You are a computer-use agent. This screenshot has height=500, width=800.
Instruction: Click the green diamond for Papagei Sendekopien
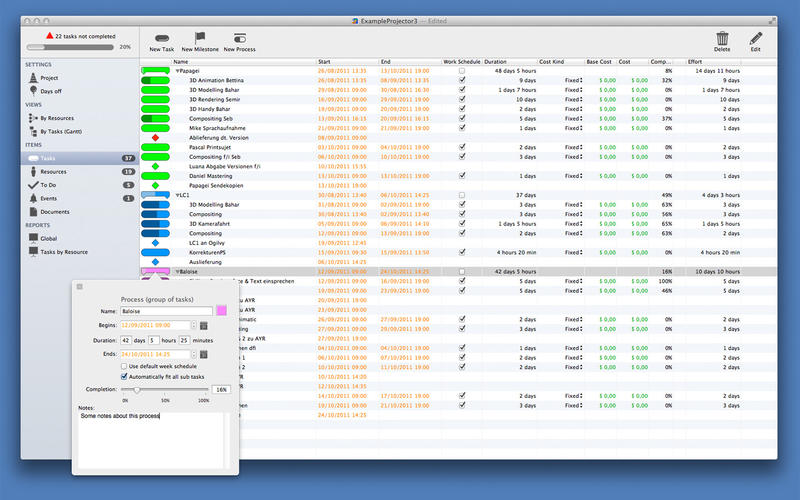click(156, 186)
